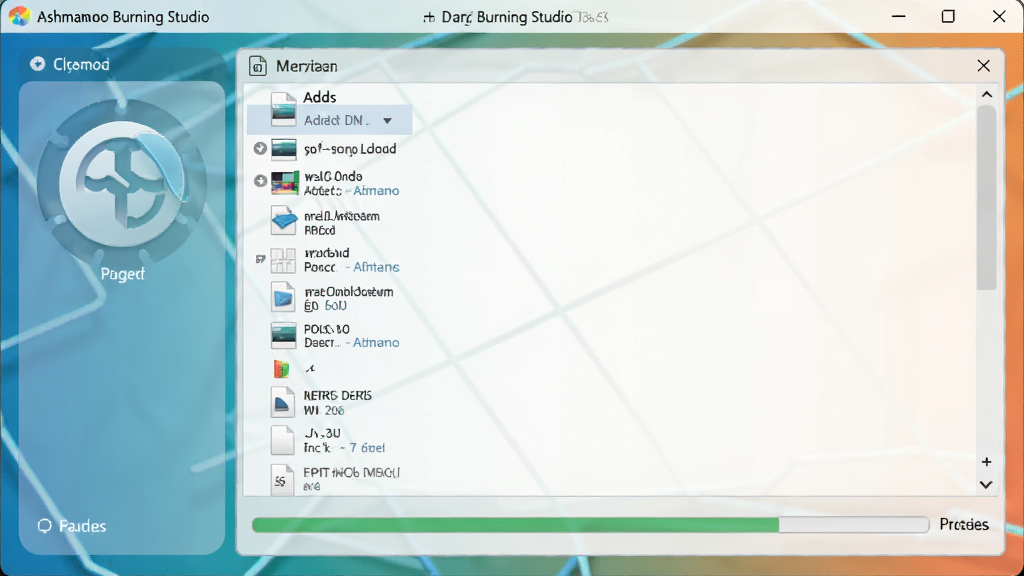Close the Meryiaen panel
Image resolution: width=1024 pixels, height=576 pixels.
click(x=984, y=66)
